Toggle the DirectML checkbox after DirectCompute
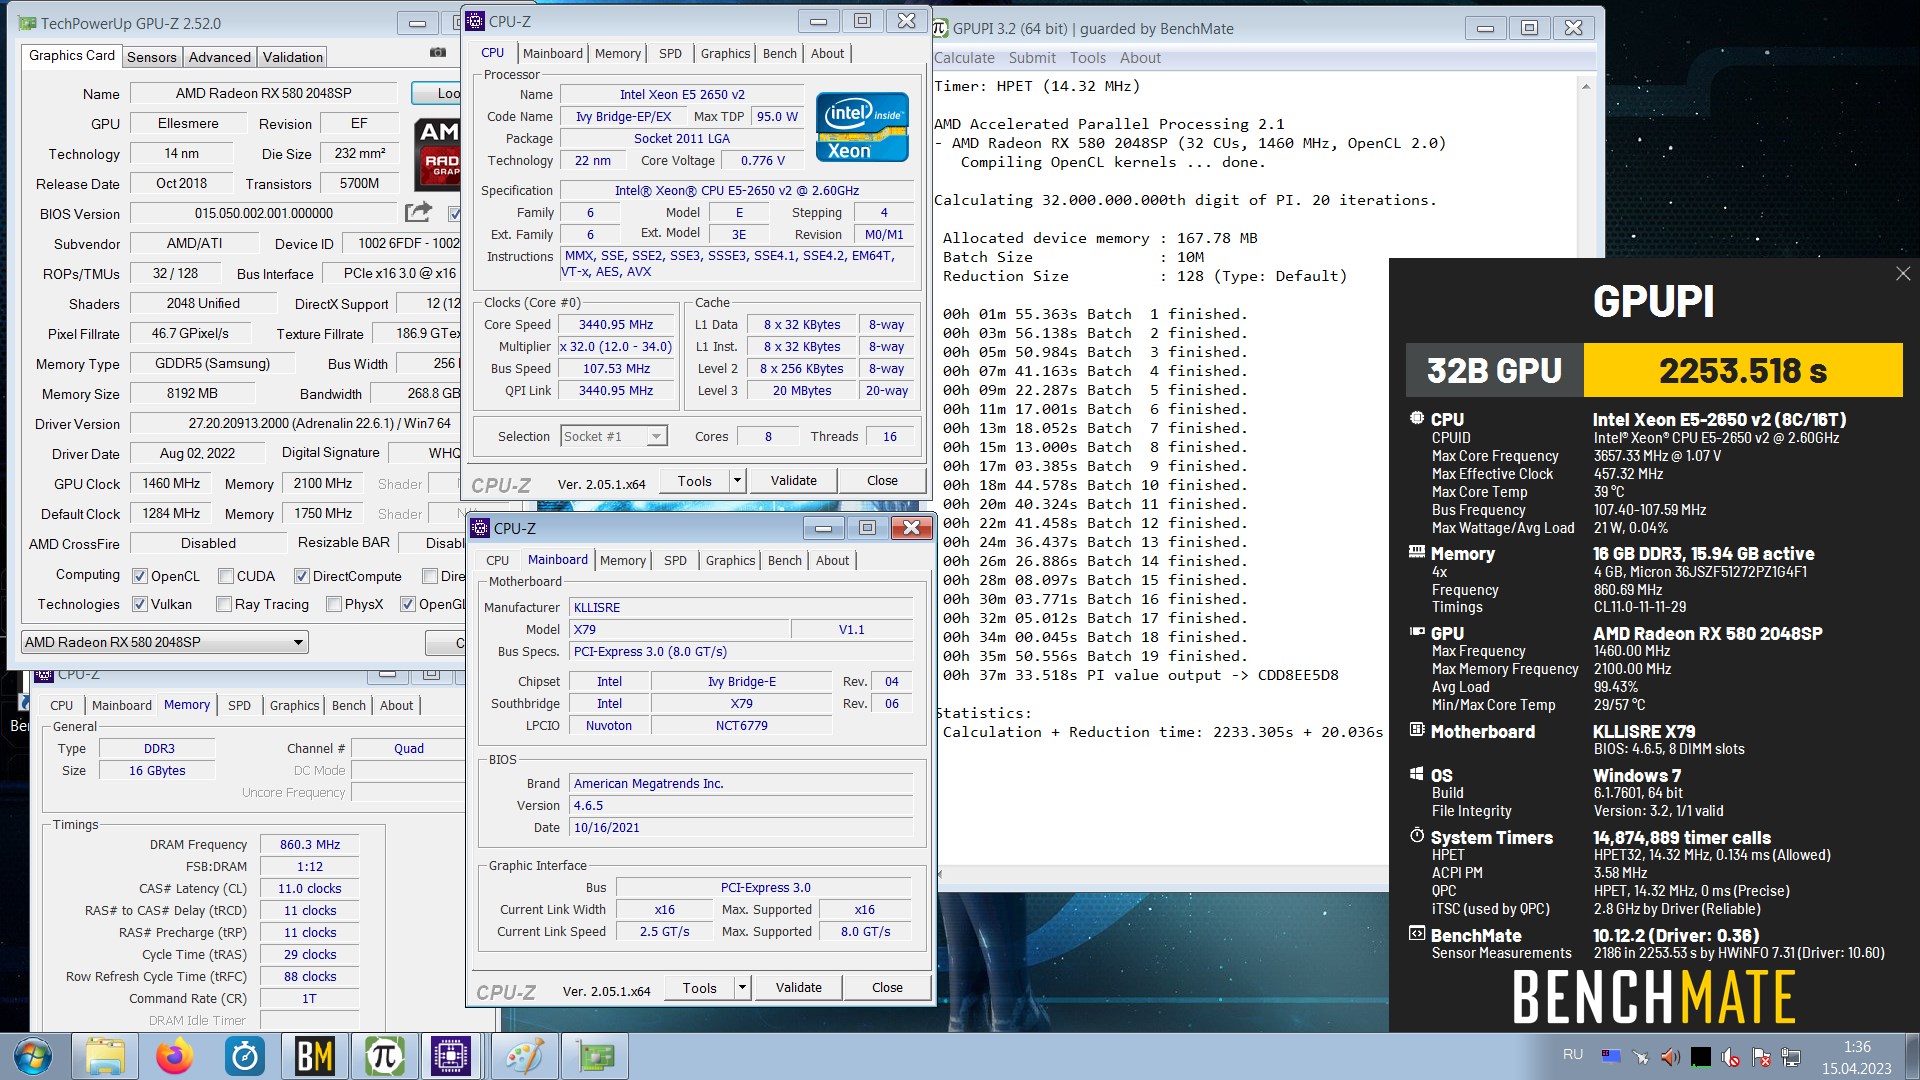Screen dimensions: 1920x1080 (430, 576)
